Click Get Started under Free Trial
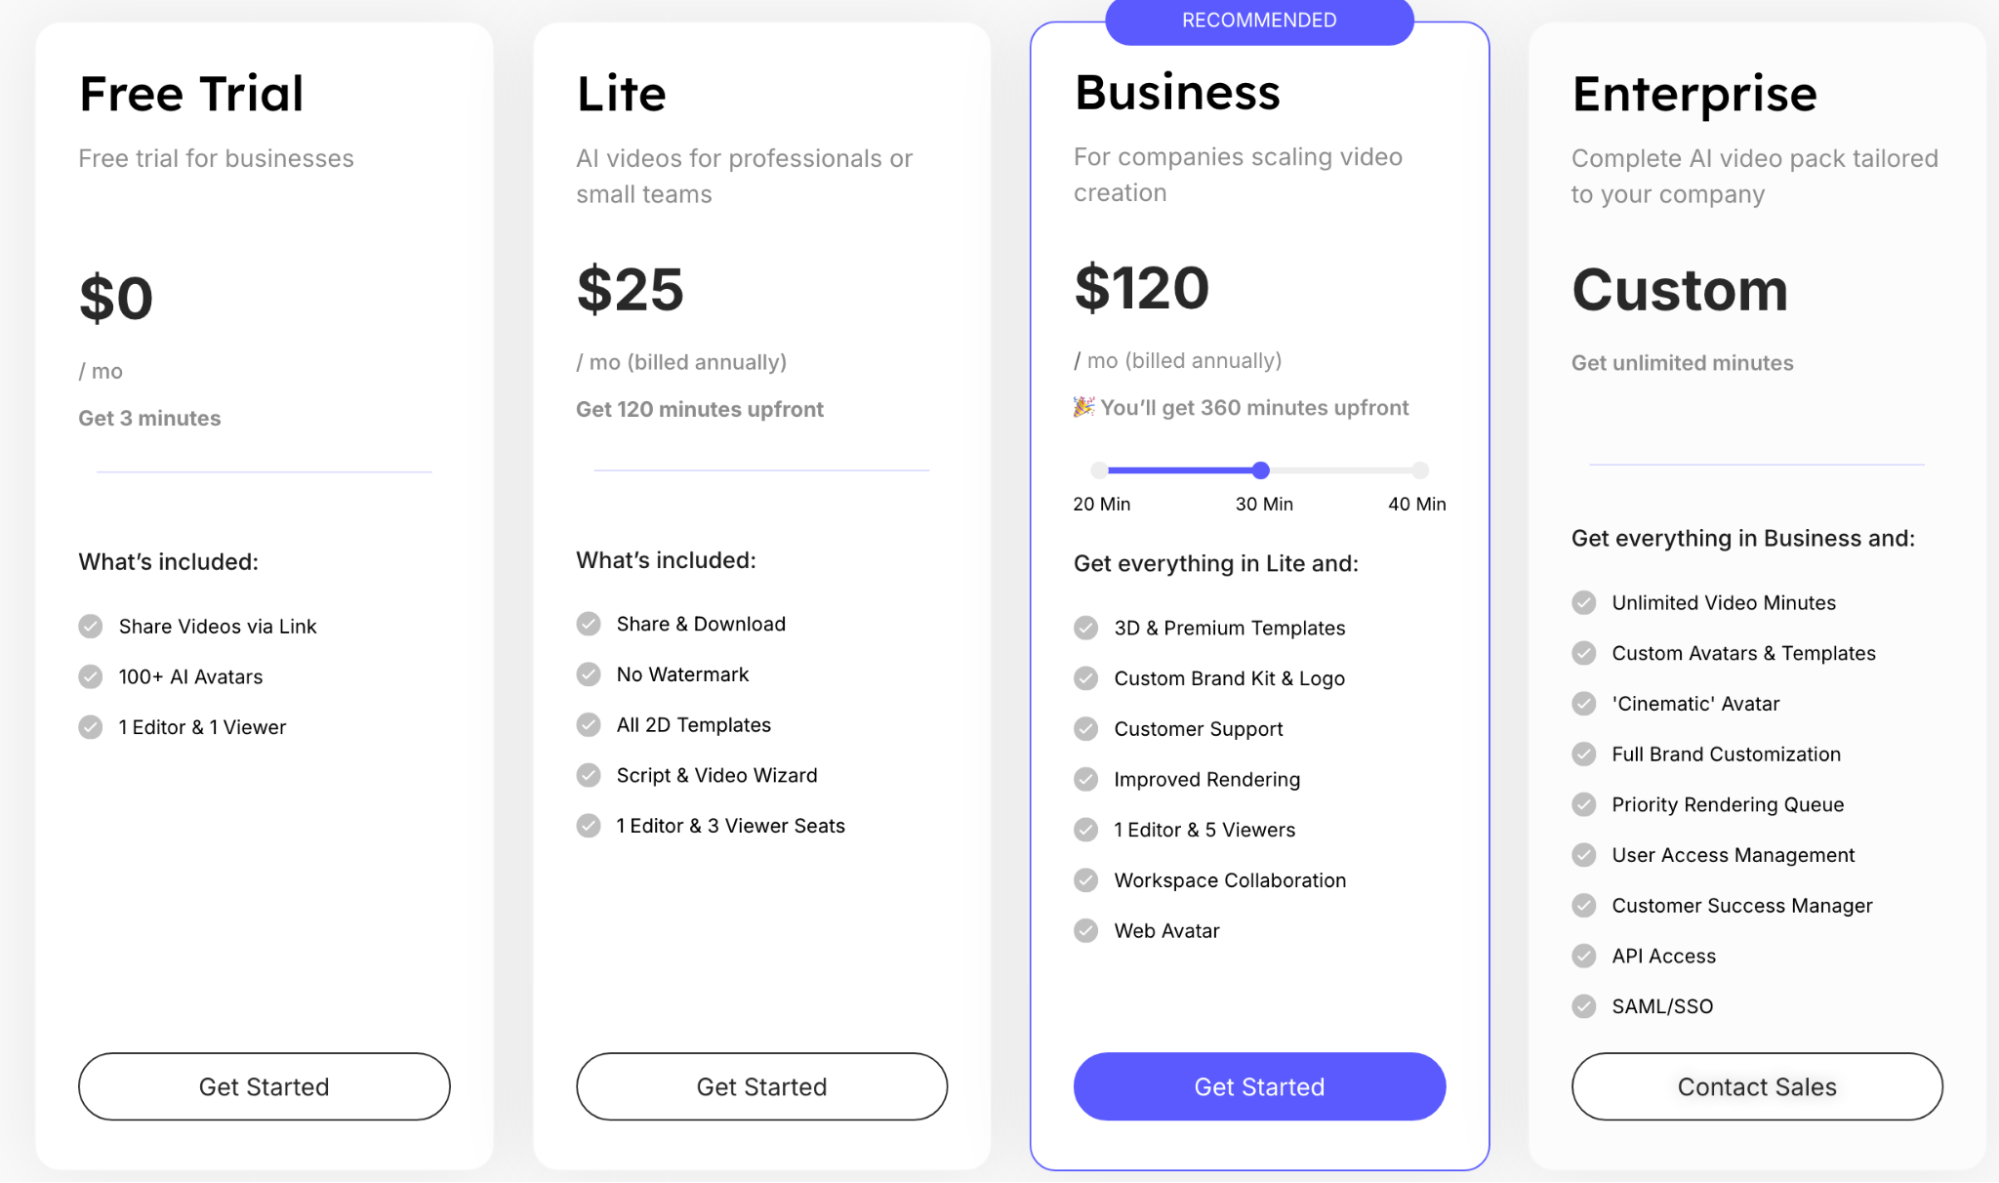The height and width of the screenshot is (1183, 1999). click(x=264, y=1086)
